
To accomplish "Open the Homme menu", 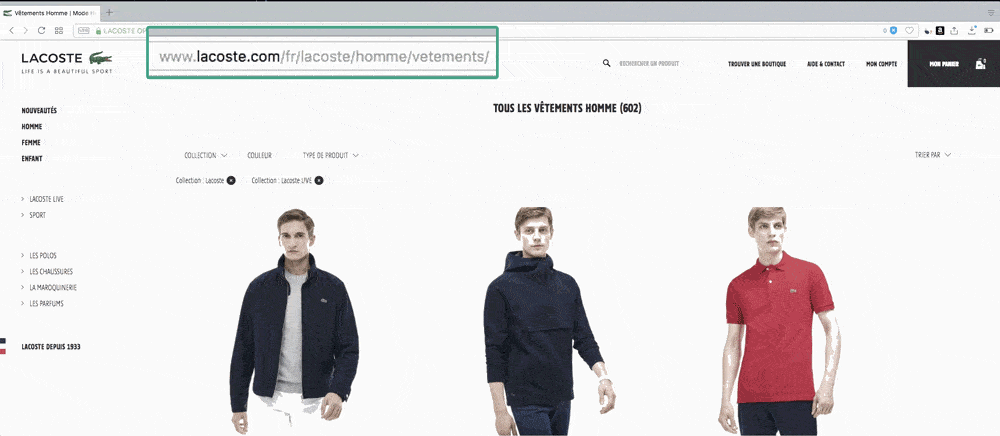I will 32,127.
